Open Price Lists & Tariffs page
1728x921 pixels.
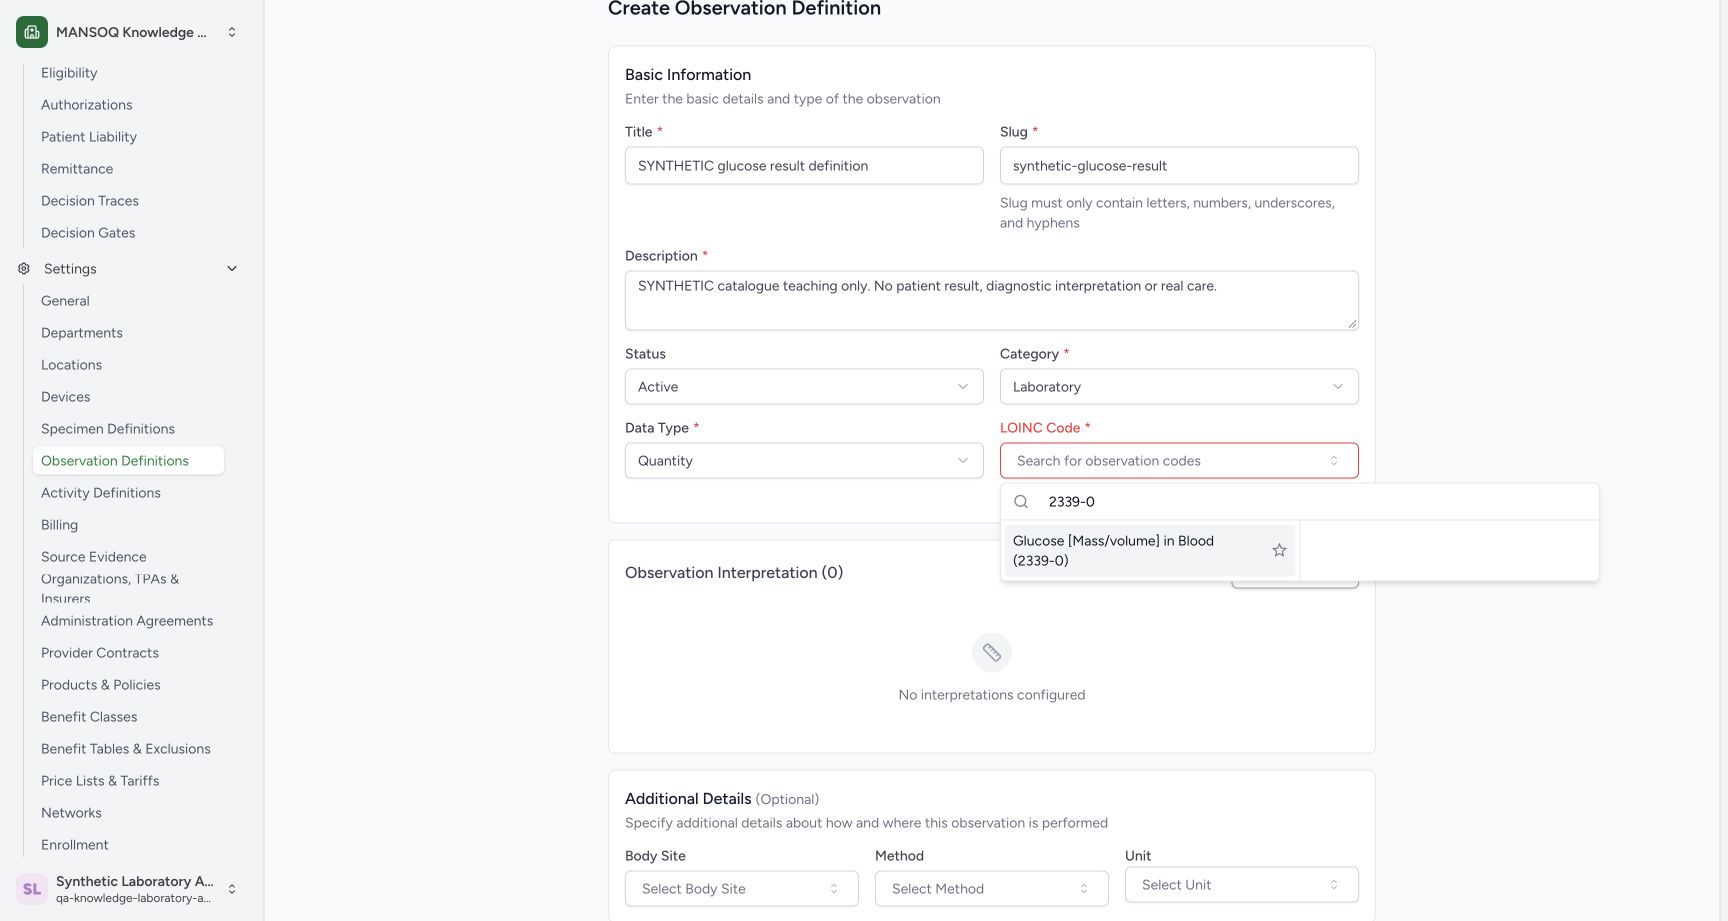tap(100, 781)
